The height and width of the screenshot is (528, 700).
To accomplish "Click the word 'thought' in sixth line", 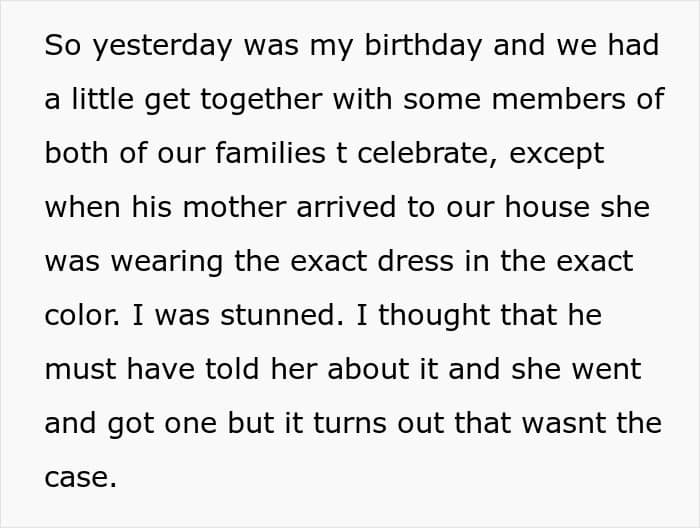I will point(434,317).
